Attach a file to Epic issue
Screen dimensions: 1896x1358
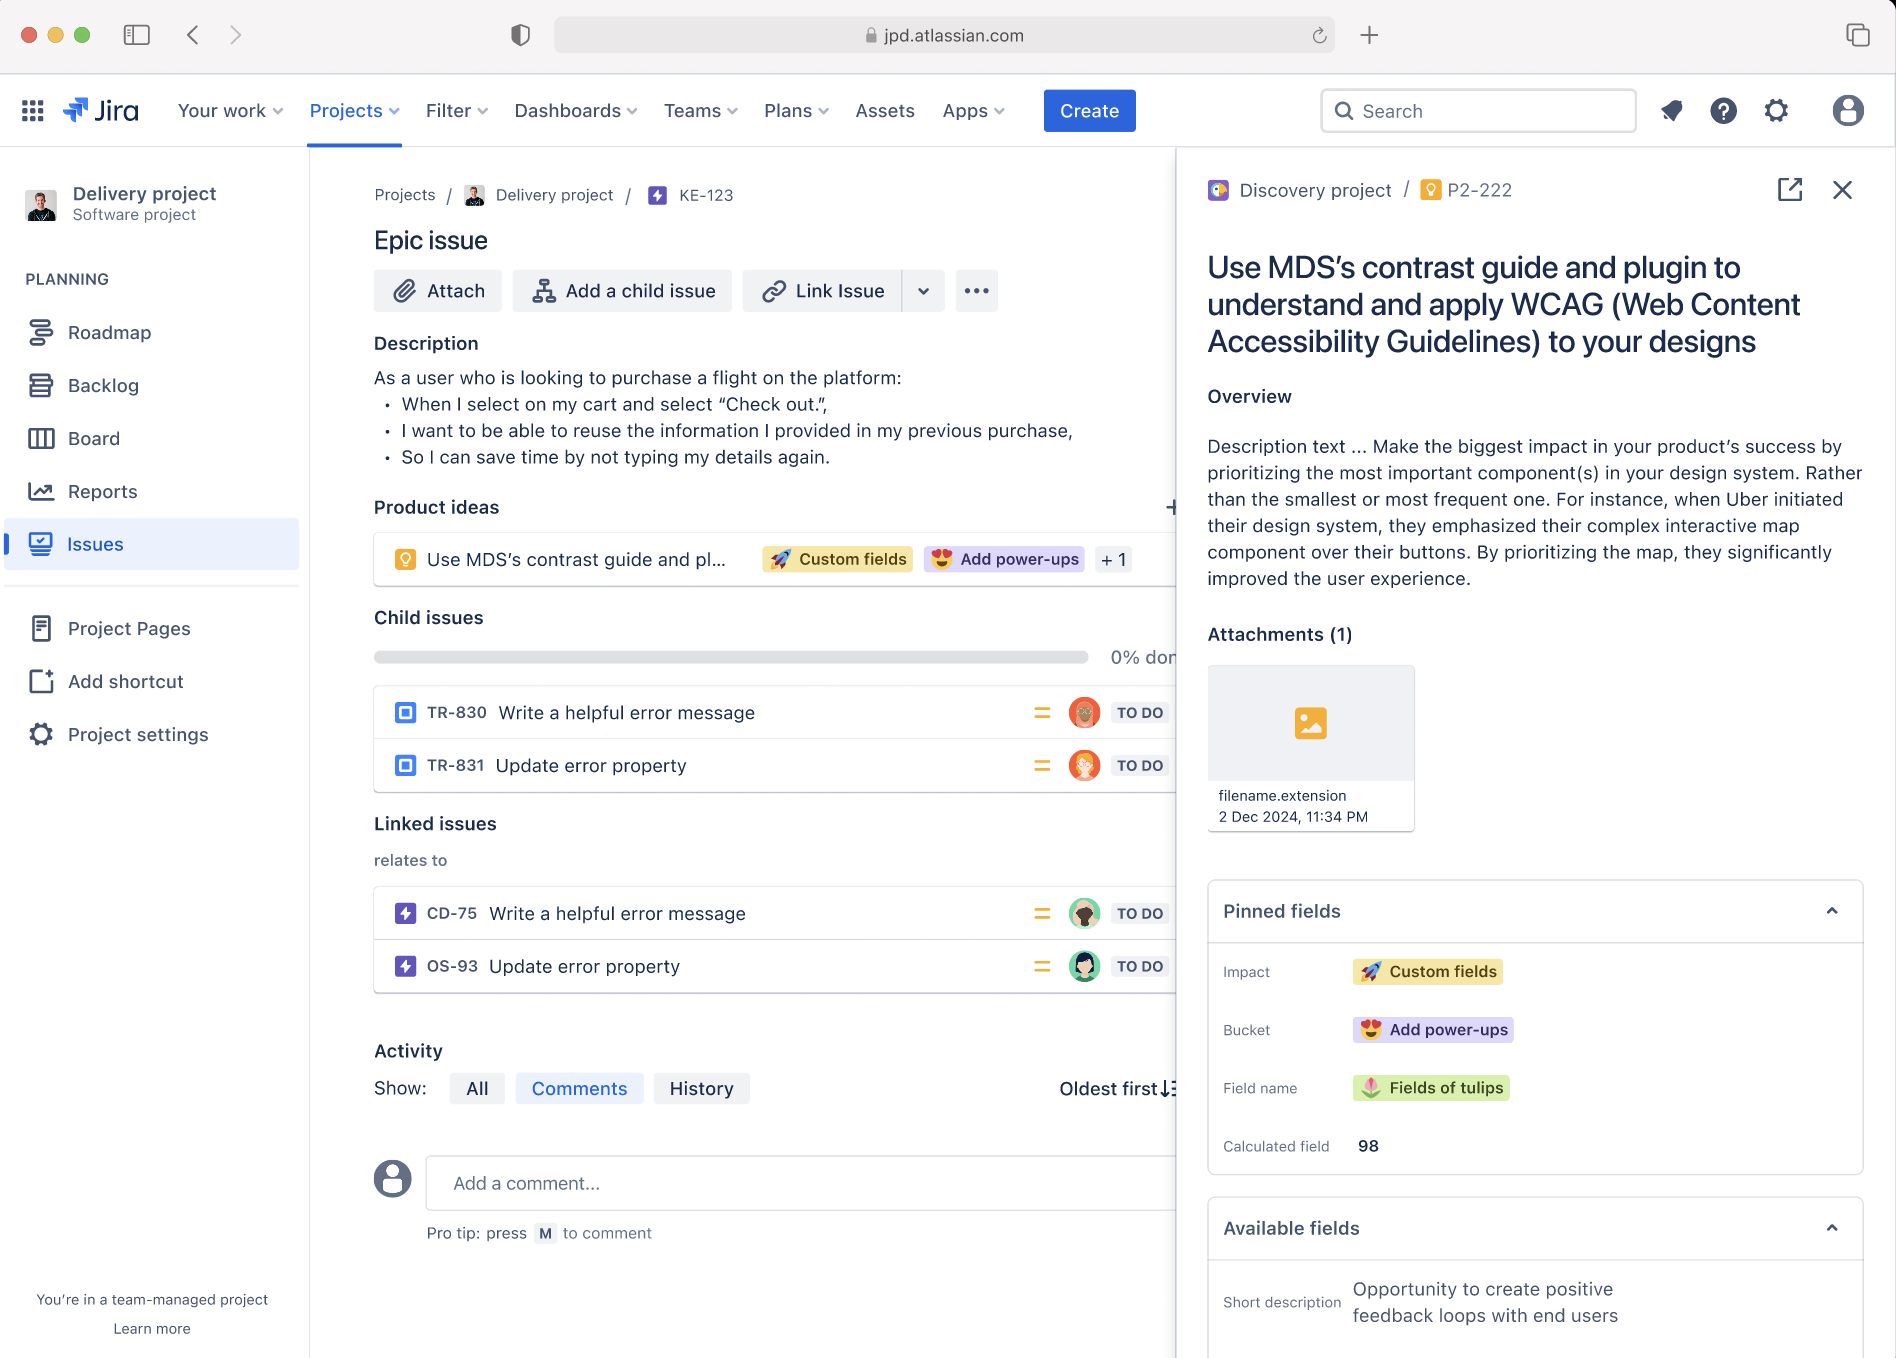click(437, 290)
